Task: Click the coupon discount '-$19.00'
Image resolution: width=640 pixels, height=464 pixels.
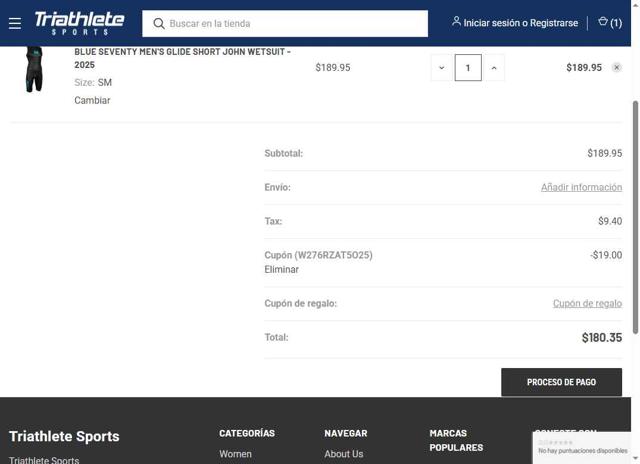Action: click(606, 255)
